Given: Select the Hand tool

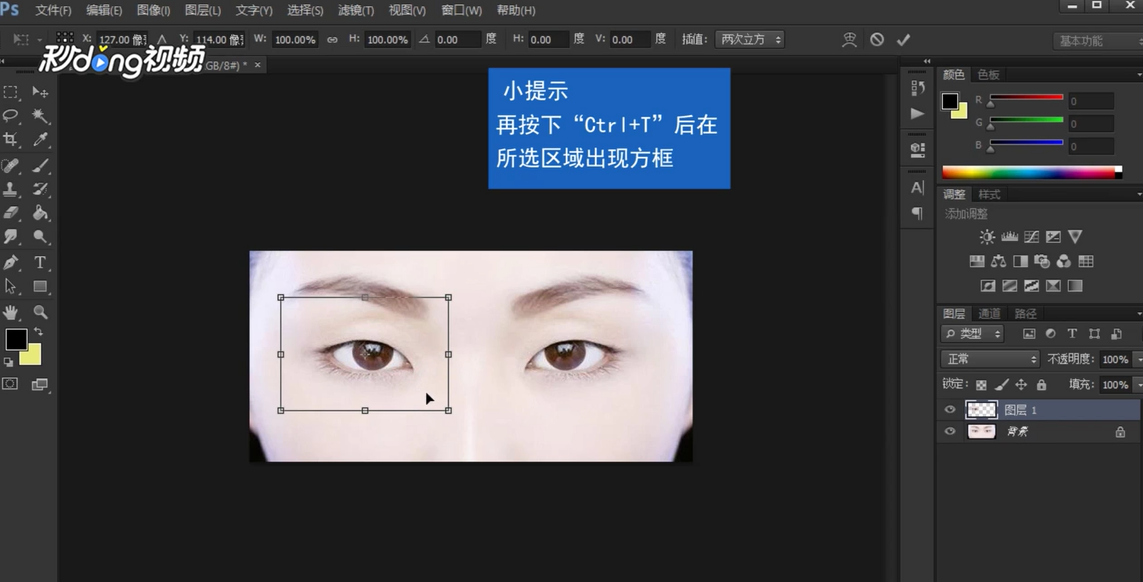Looking at the screenshot, I should tap(12, 310).
